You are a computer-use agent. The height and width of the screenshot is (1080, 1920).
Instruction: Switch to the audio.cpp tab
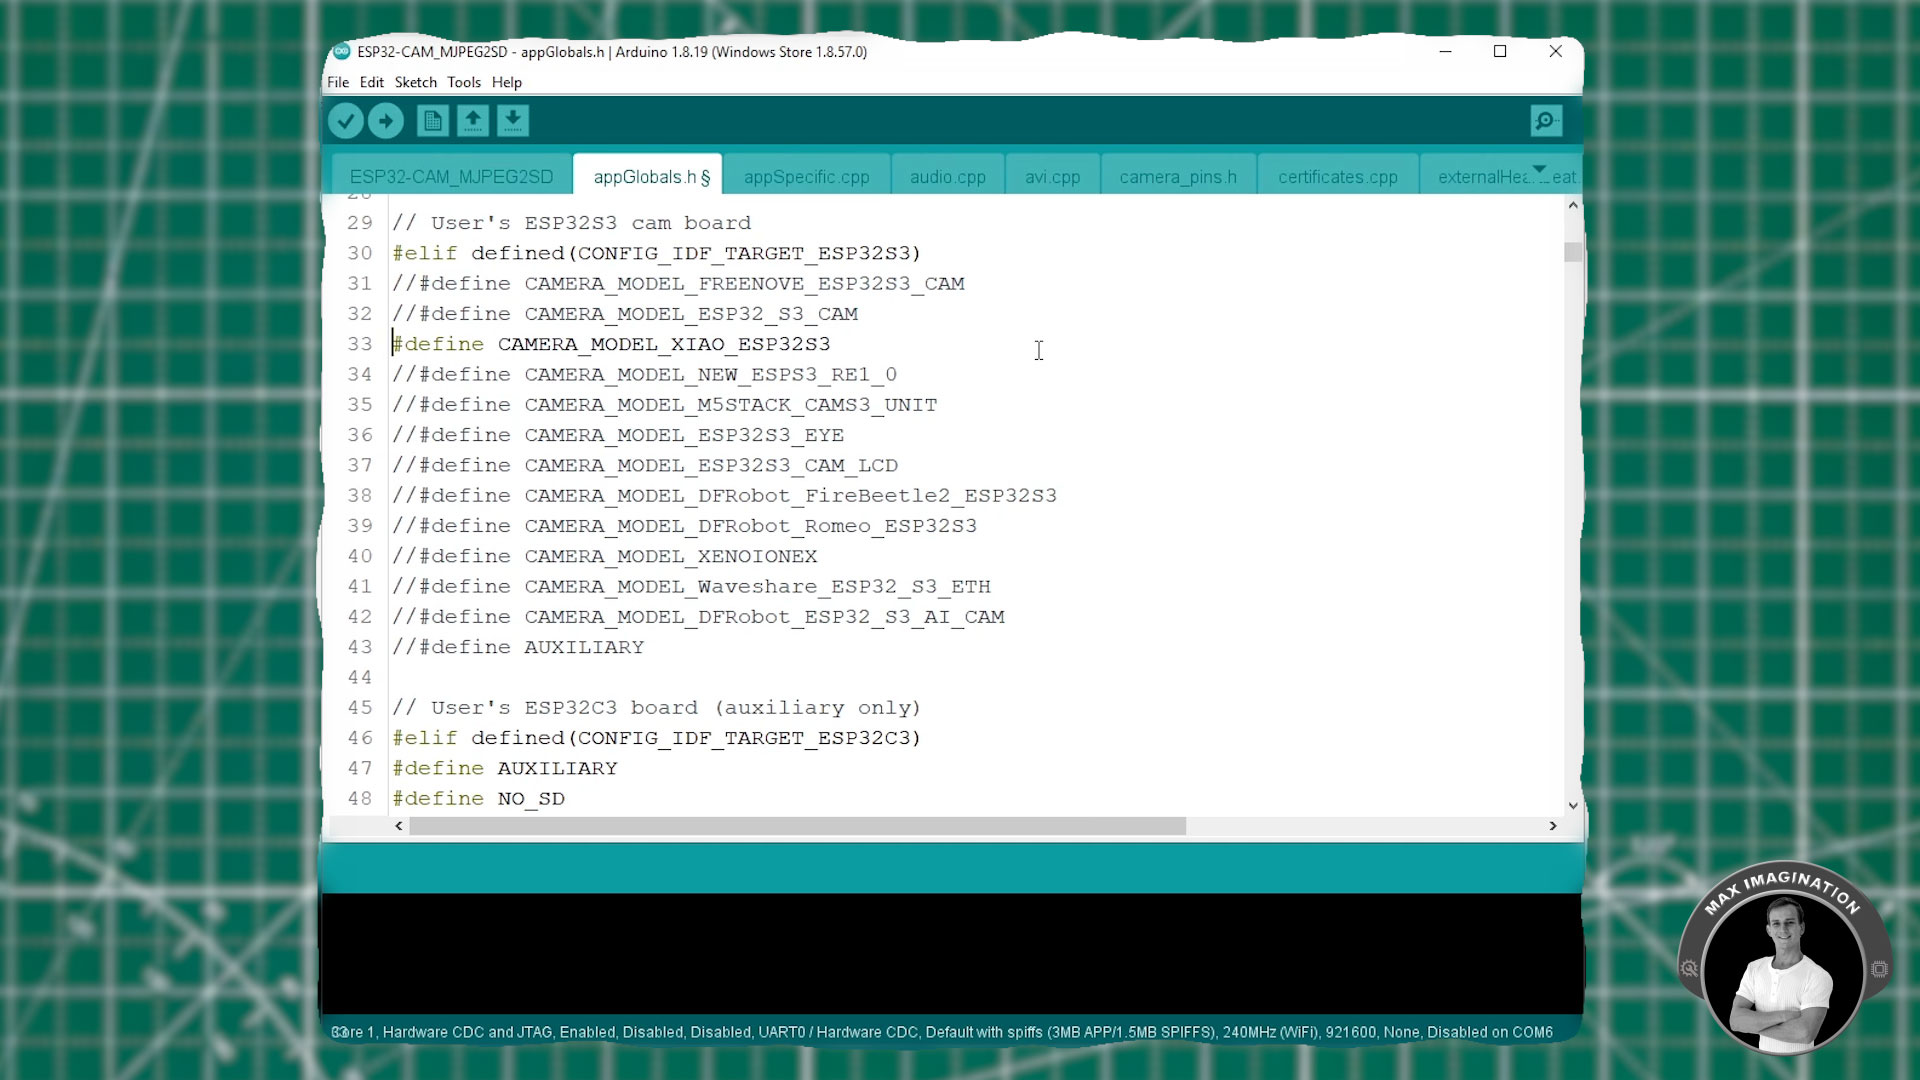[946, 175]
